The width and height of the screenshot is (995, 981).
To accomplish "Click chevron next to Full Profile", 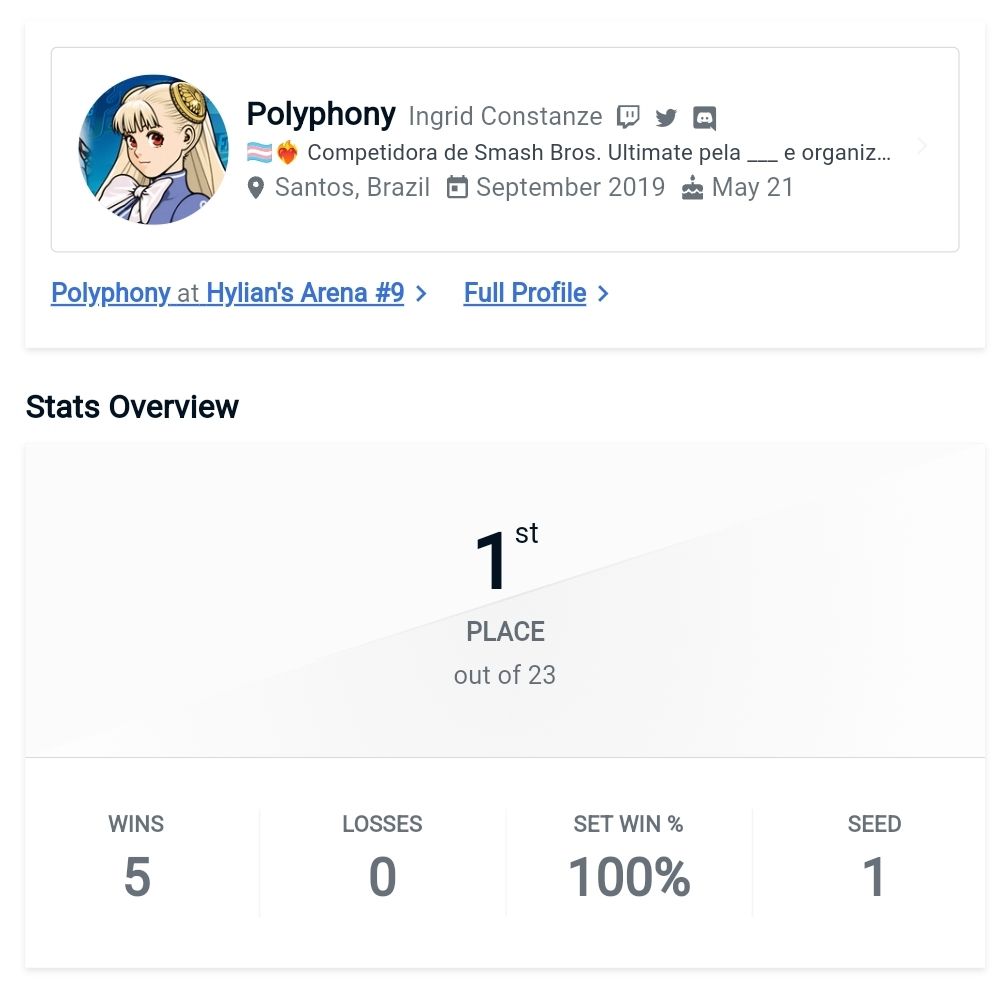I will [x=603, y=293].
